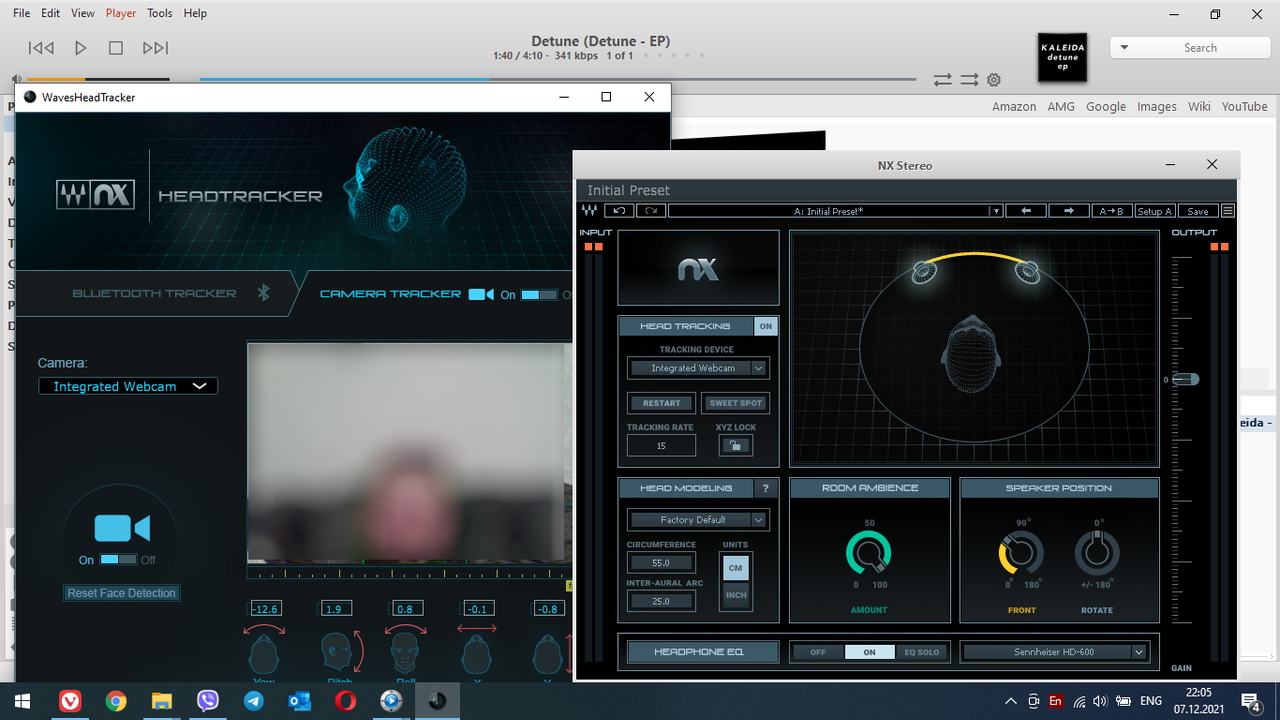Click the Inter-Aural Arc 25.0 field
Viewport: 1280px width, 720px height.
click(661, 601)
